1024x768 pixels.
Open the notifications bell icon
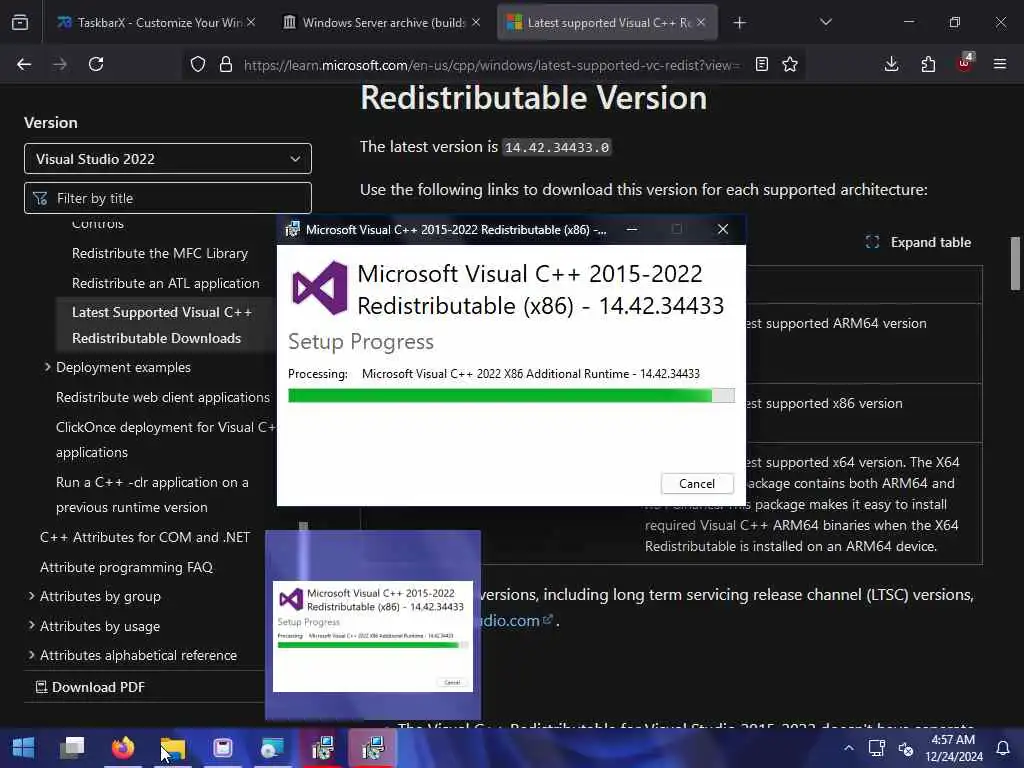[1002, 748]
